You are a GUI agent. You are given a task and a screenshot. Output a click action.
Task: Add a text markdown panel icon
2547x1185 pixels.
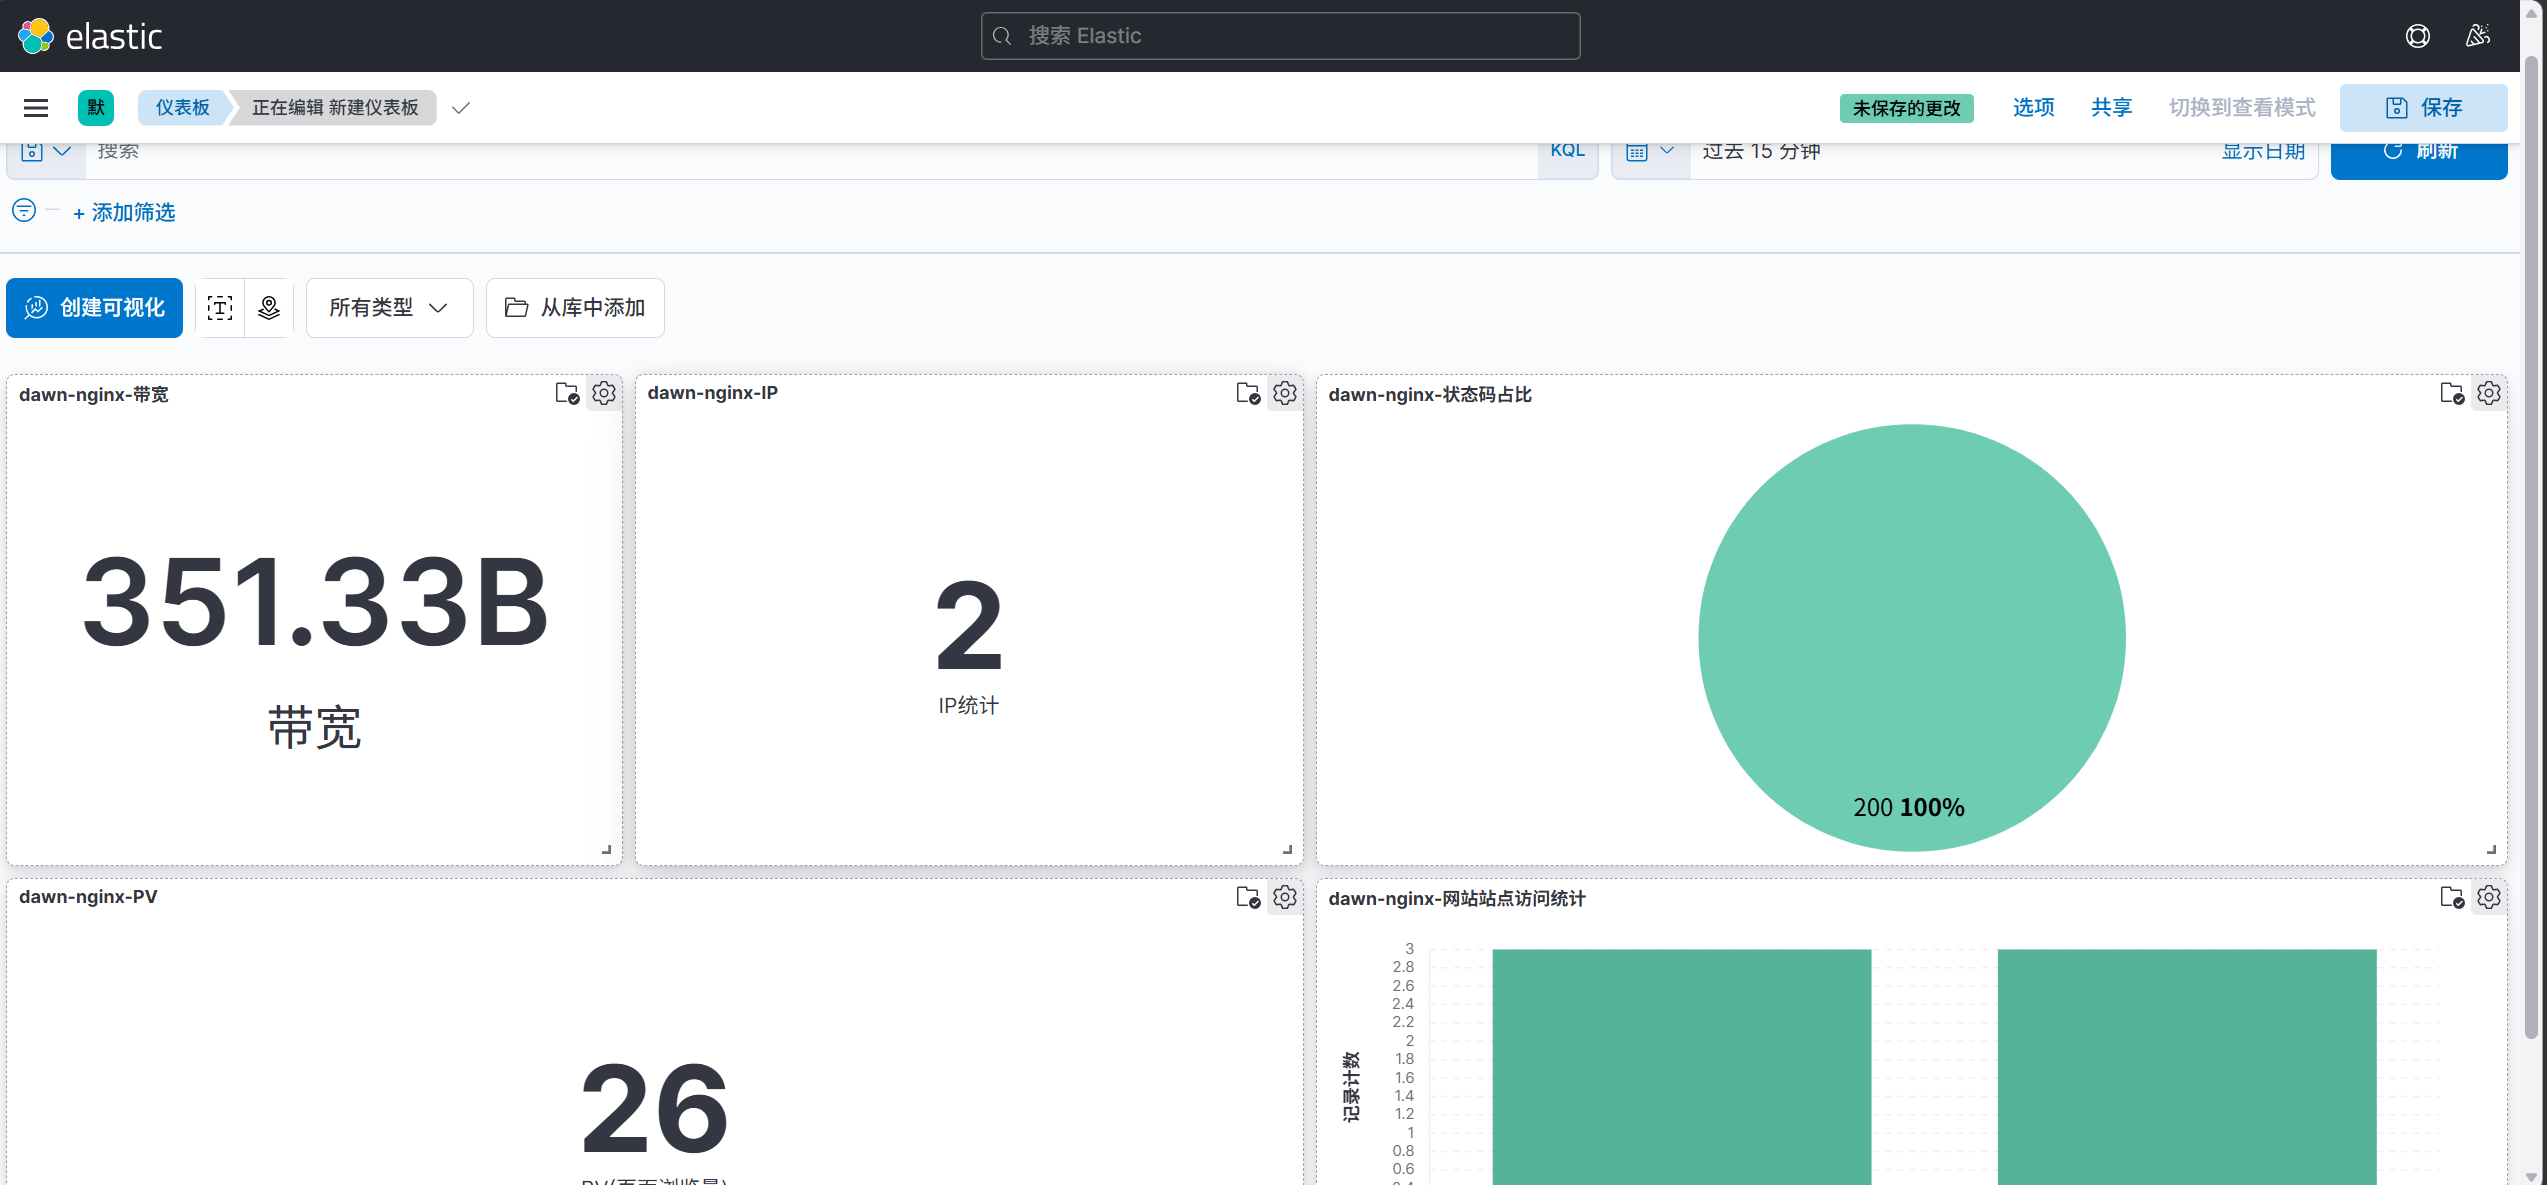click(220, 308)
